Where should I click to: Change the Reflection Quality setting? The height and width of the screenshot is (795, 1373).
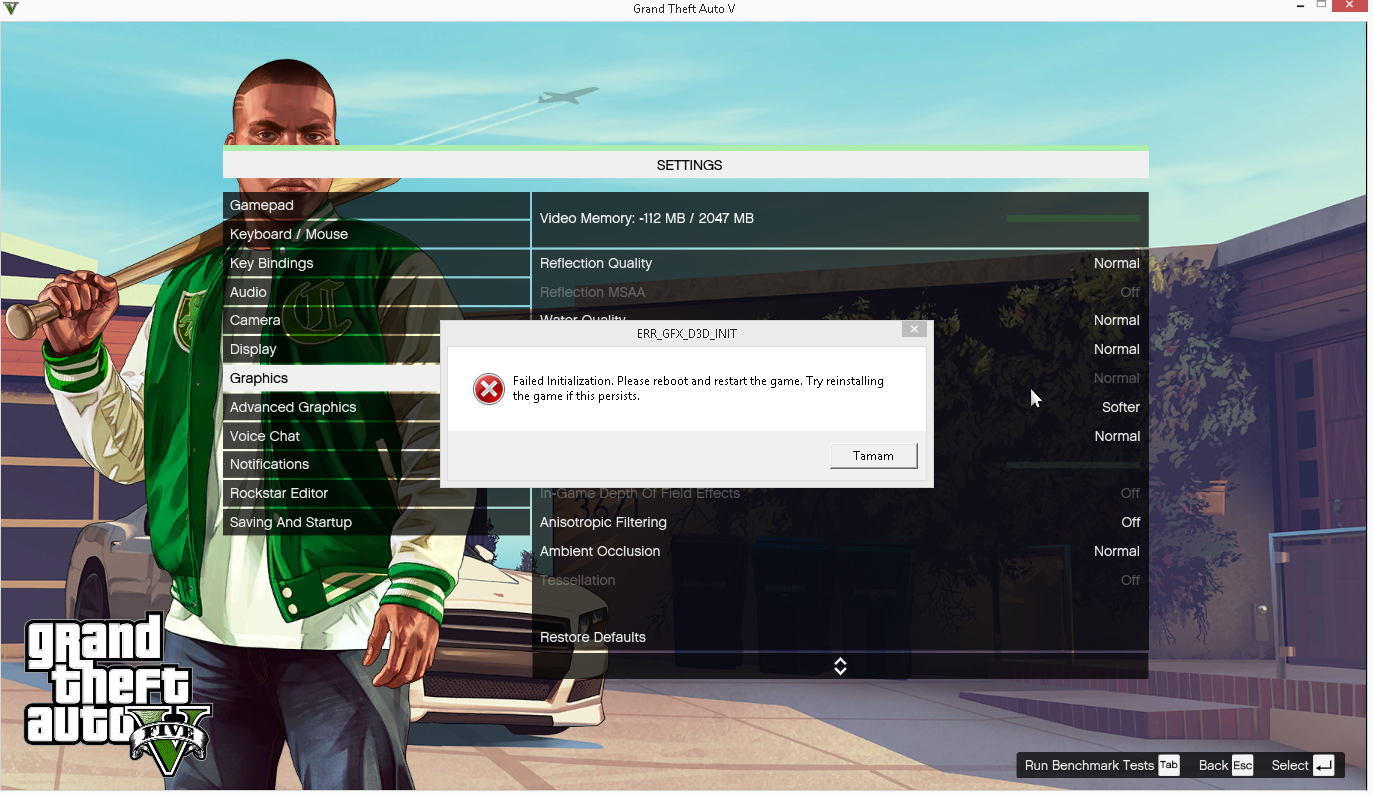pyautogui.click(x=840, y=263)
